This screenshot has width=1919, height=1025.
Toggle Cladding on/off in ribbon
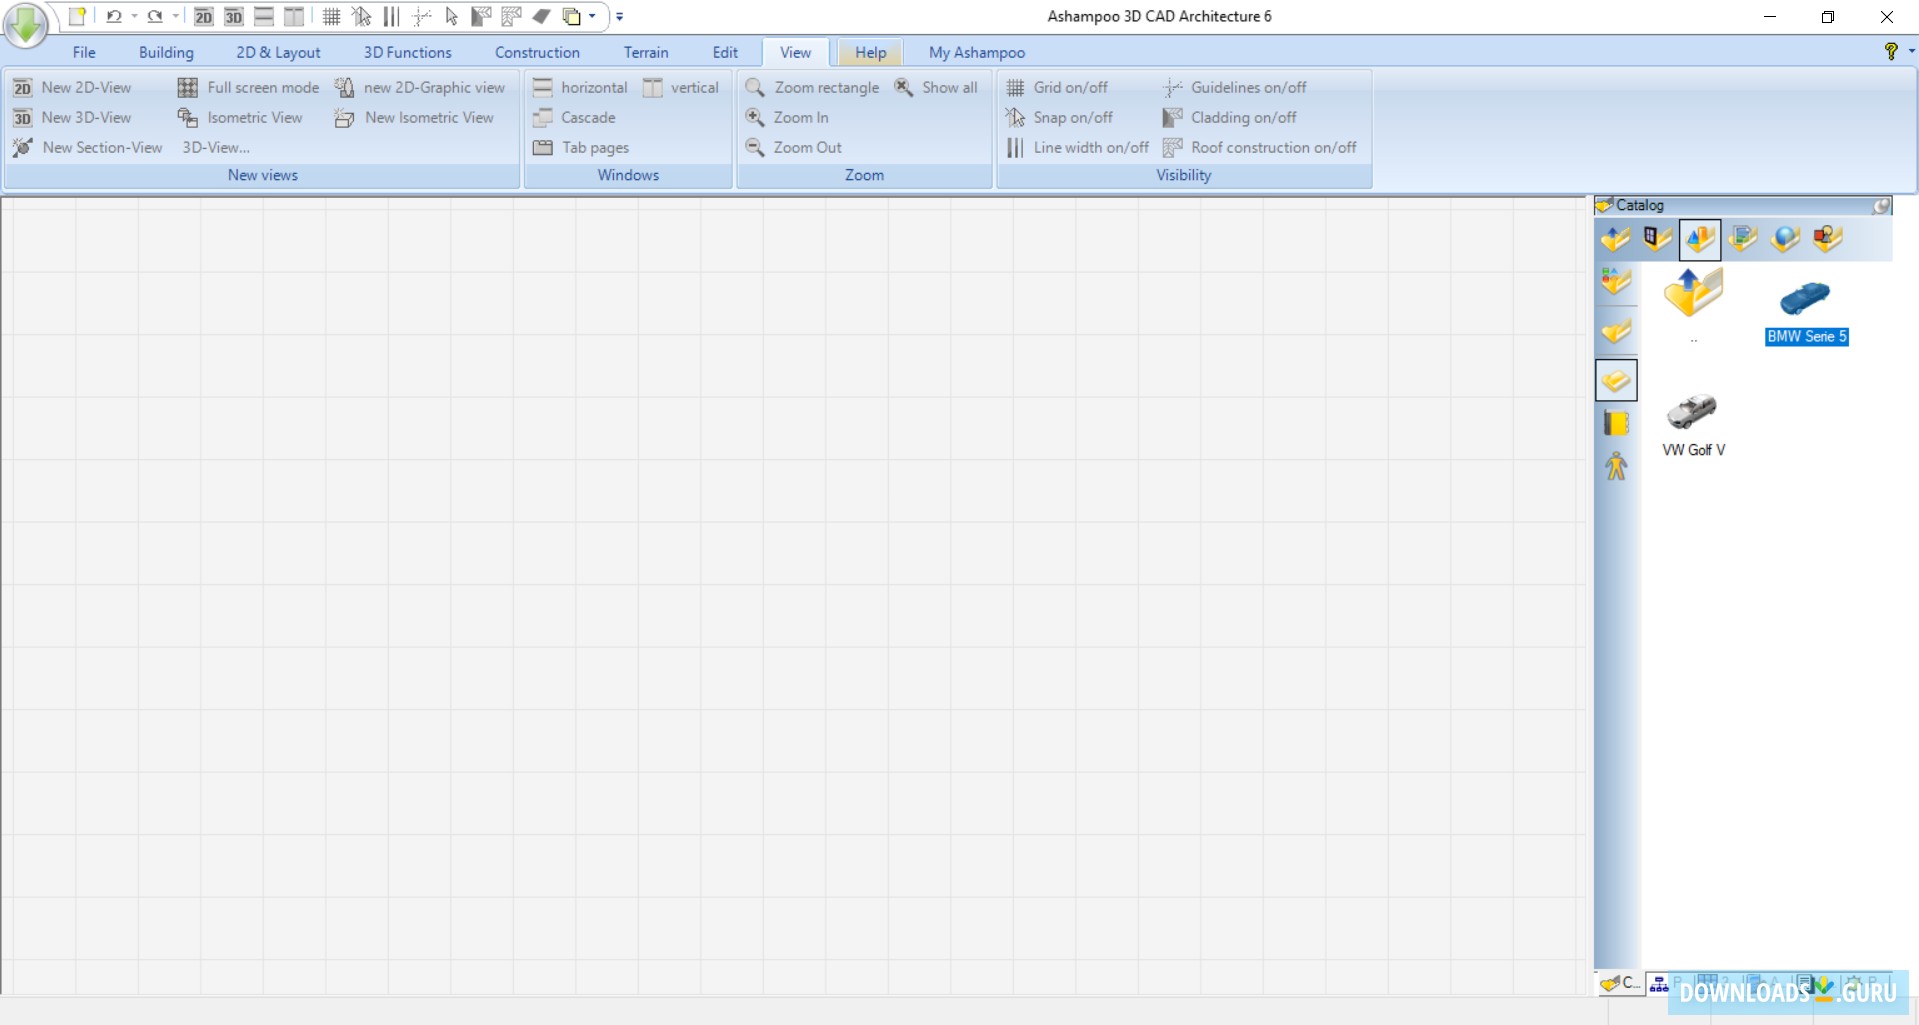(1230, 117)
